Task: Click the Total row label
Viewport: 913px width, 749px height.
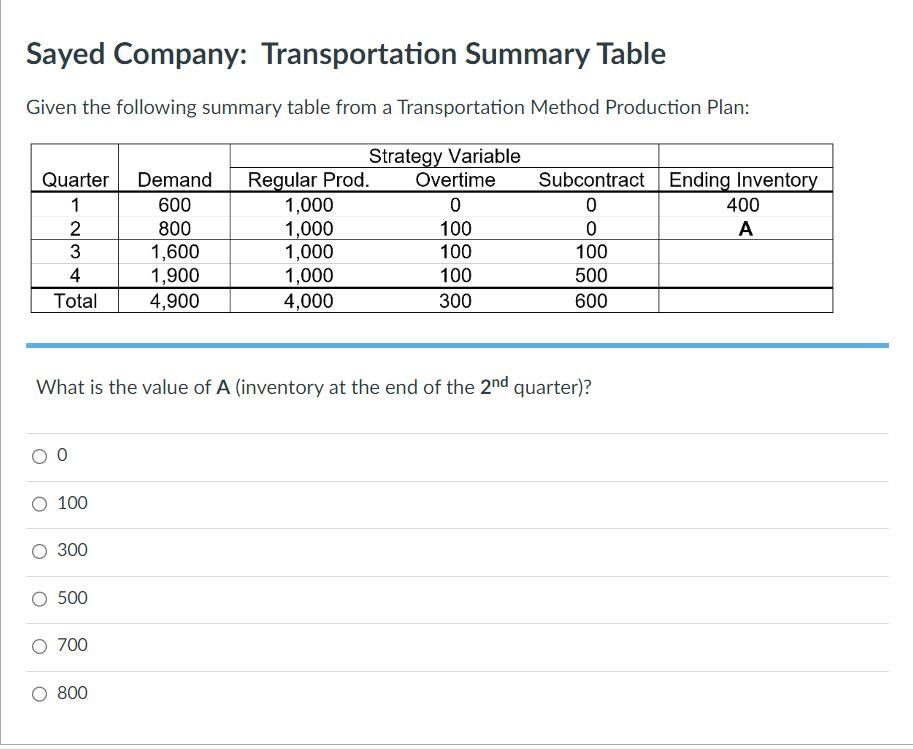Action: (x=75, y=300)
